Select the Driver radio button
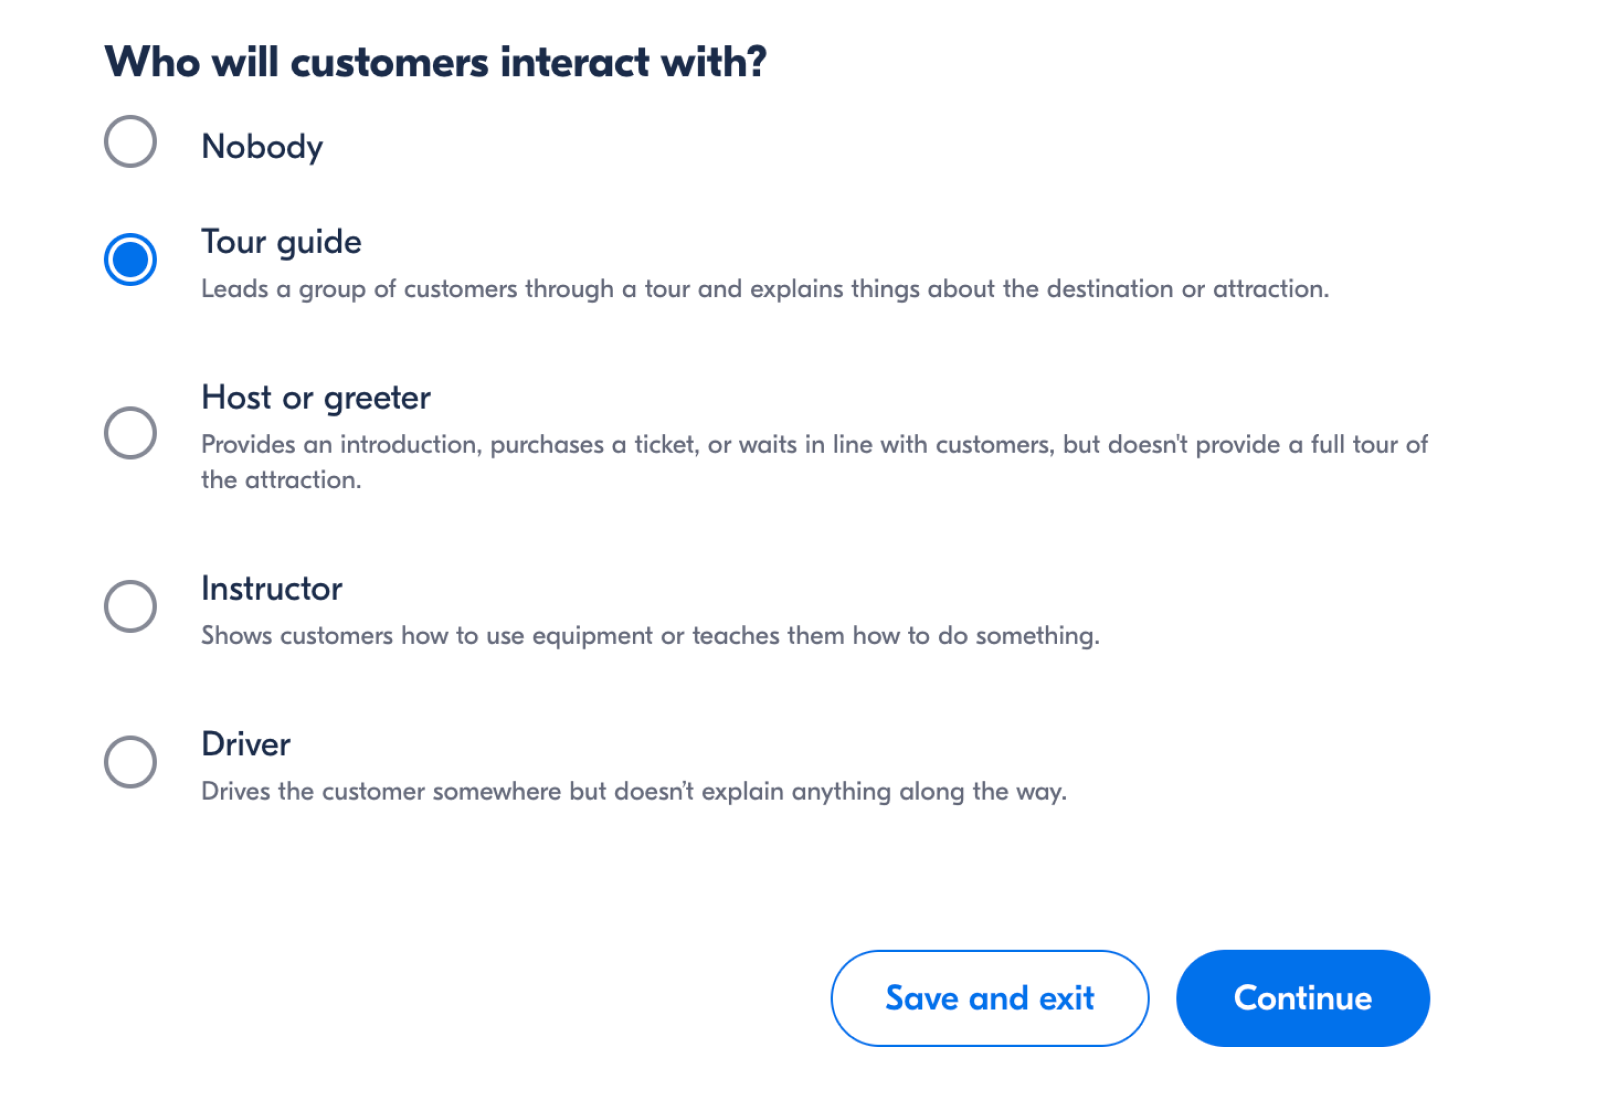Screen dimensions: 1600x1100 point(129,761)
